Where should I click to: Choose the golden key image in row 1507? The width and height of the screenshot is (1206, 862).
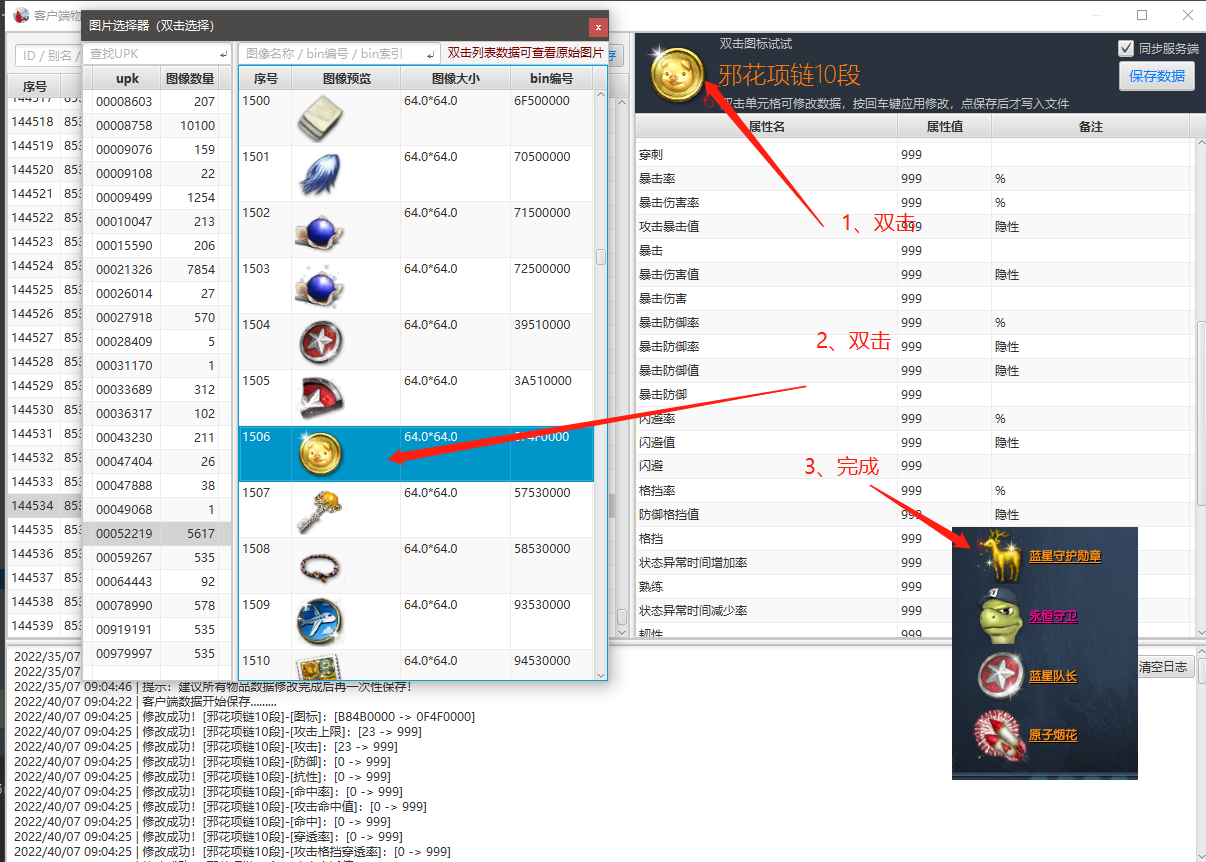[x=320, y=510]
